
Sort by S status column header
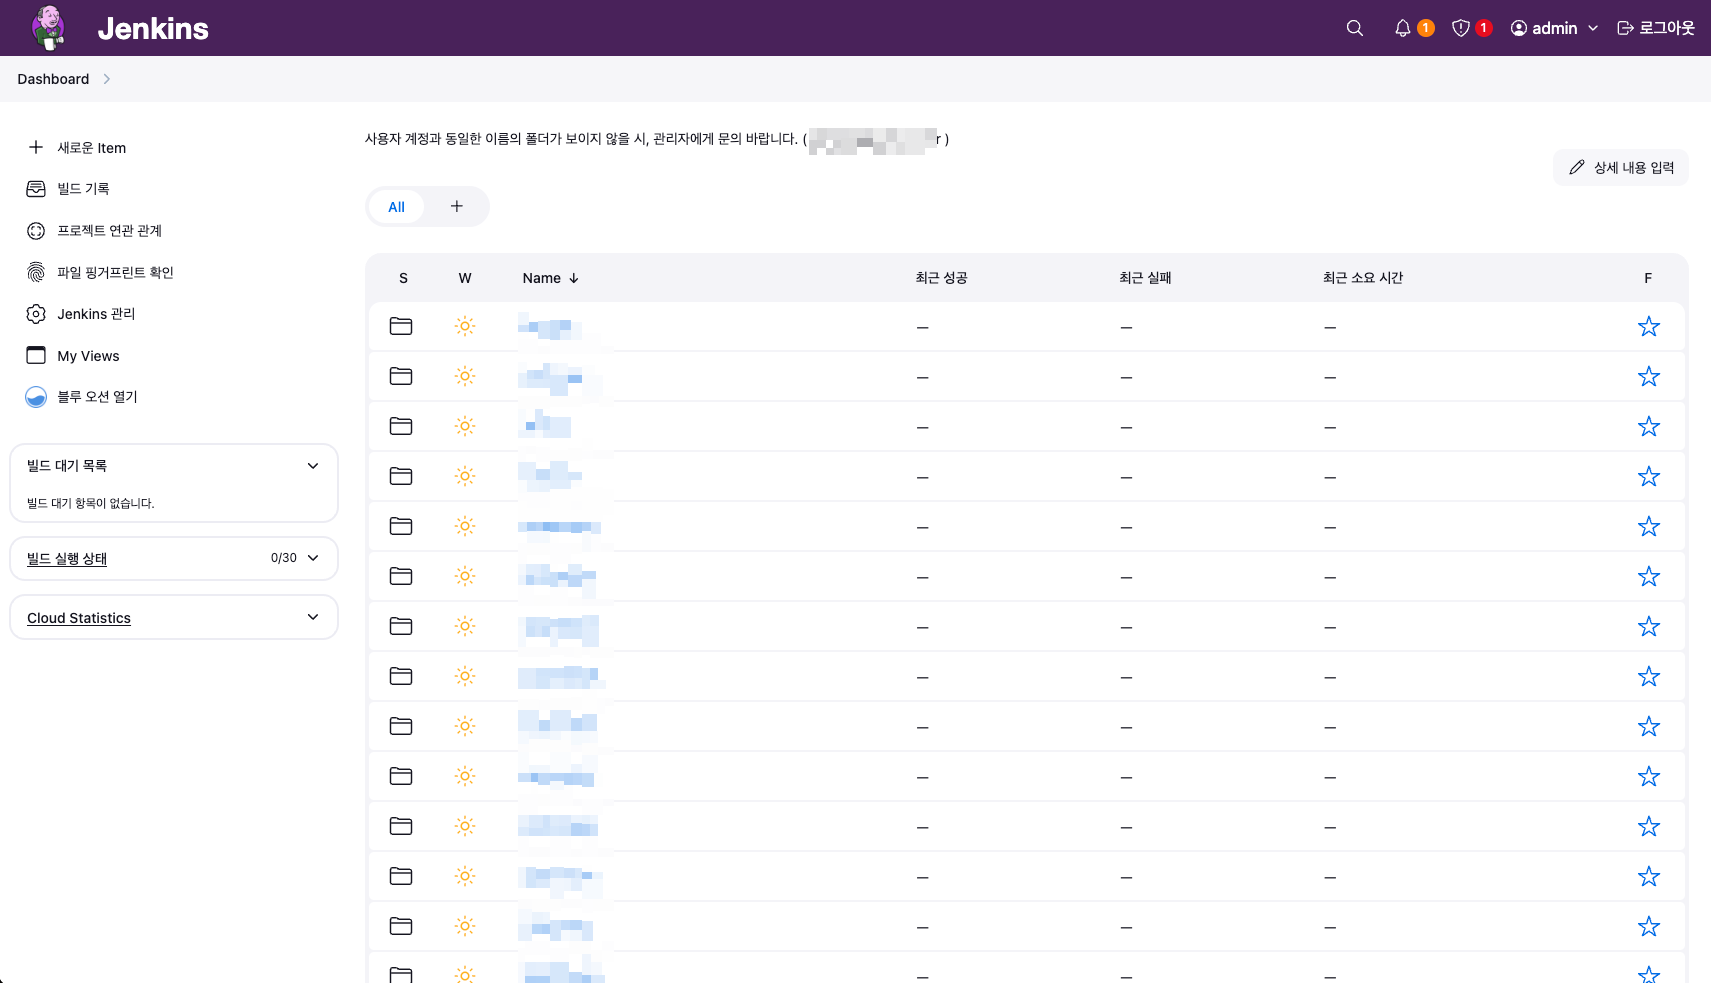[x=403, y=278]
